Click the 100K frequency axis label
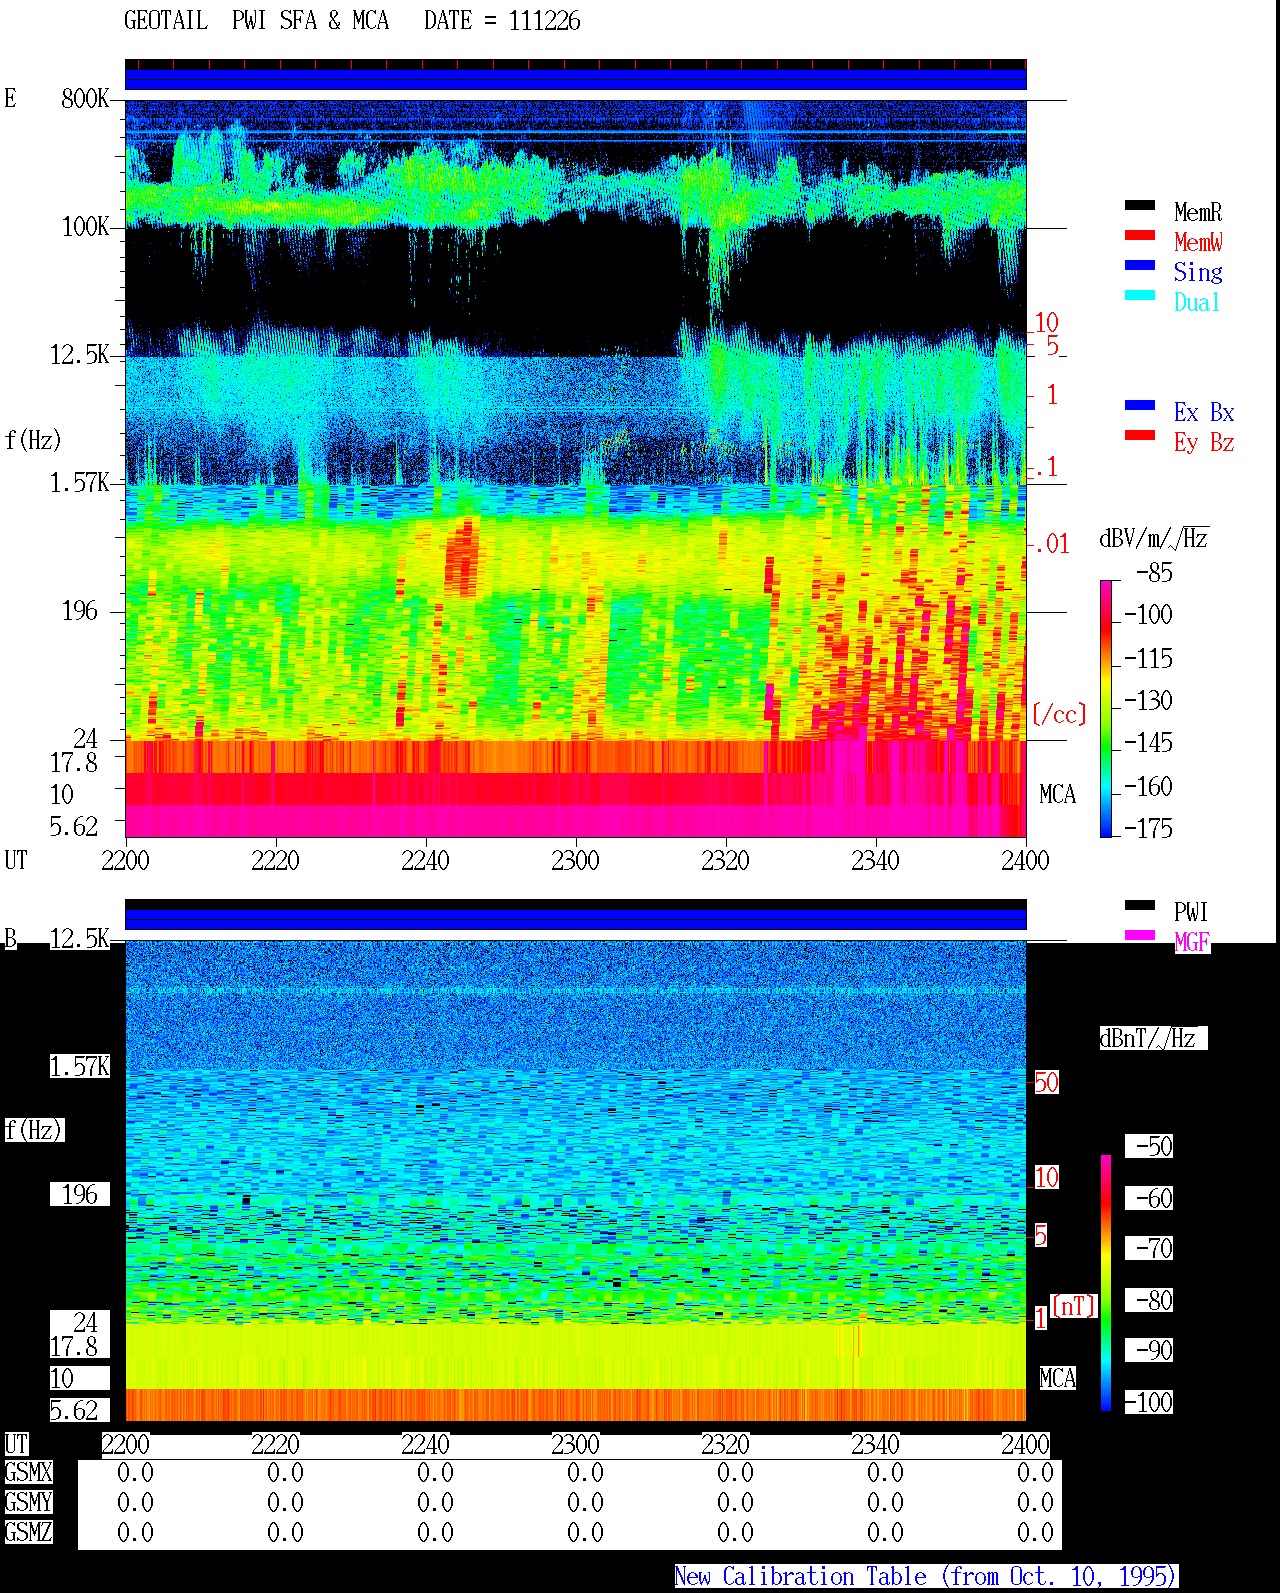 [x=85, y=226]
